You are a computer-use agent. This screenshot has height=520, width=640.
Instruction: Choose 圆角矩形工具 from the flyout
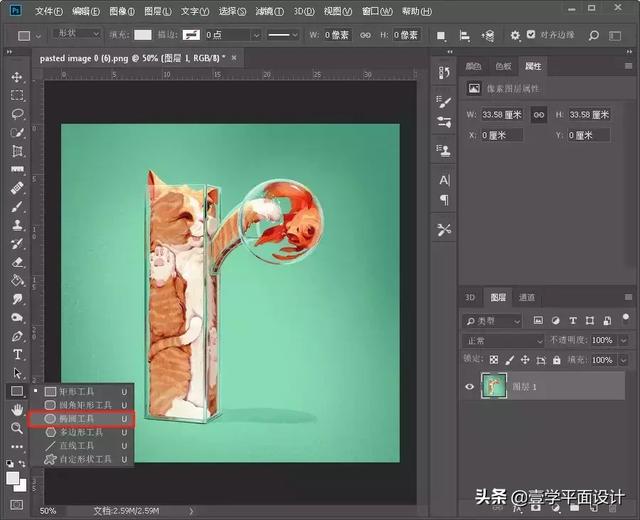(x=81, y=405)
